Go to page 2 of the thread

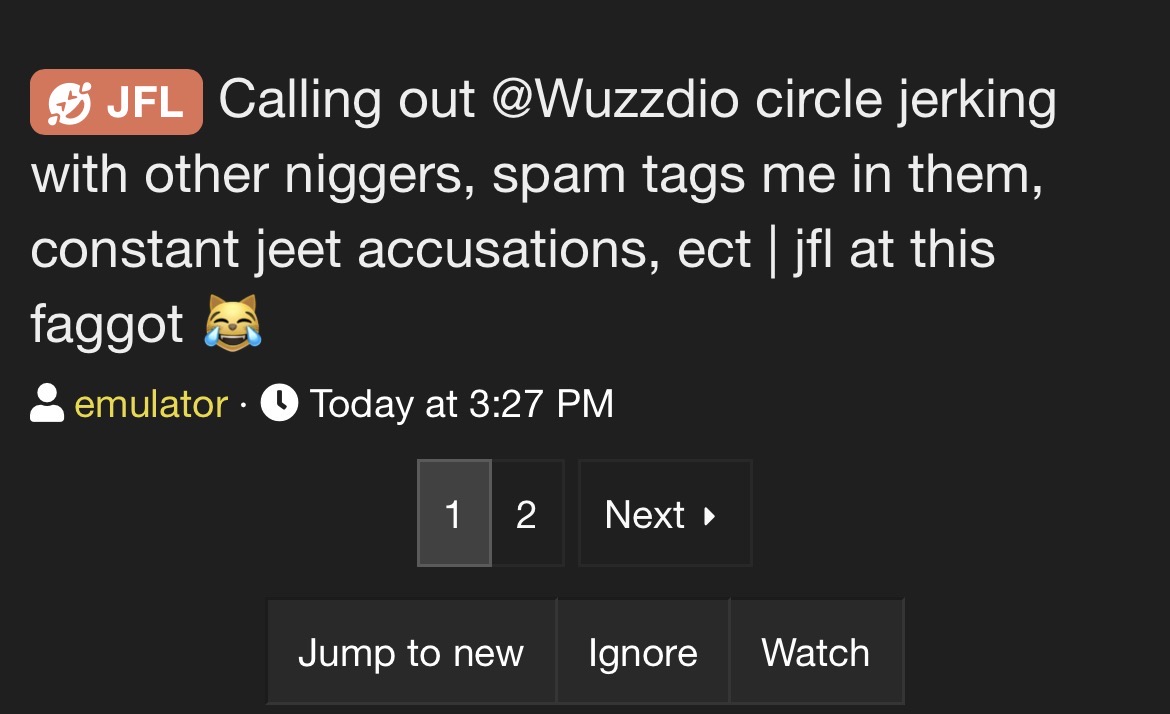pos(527,513)
